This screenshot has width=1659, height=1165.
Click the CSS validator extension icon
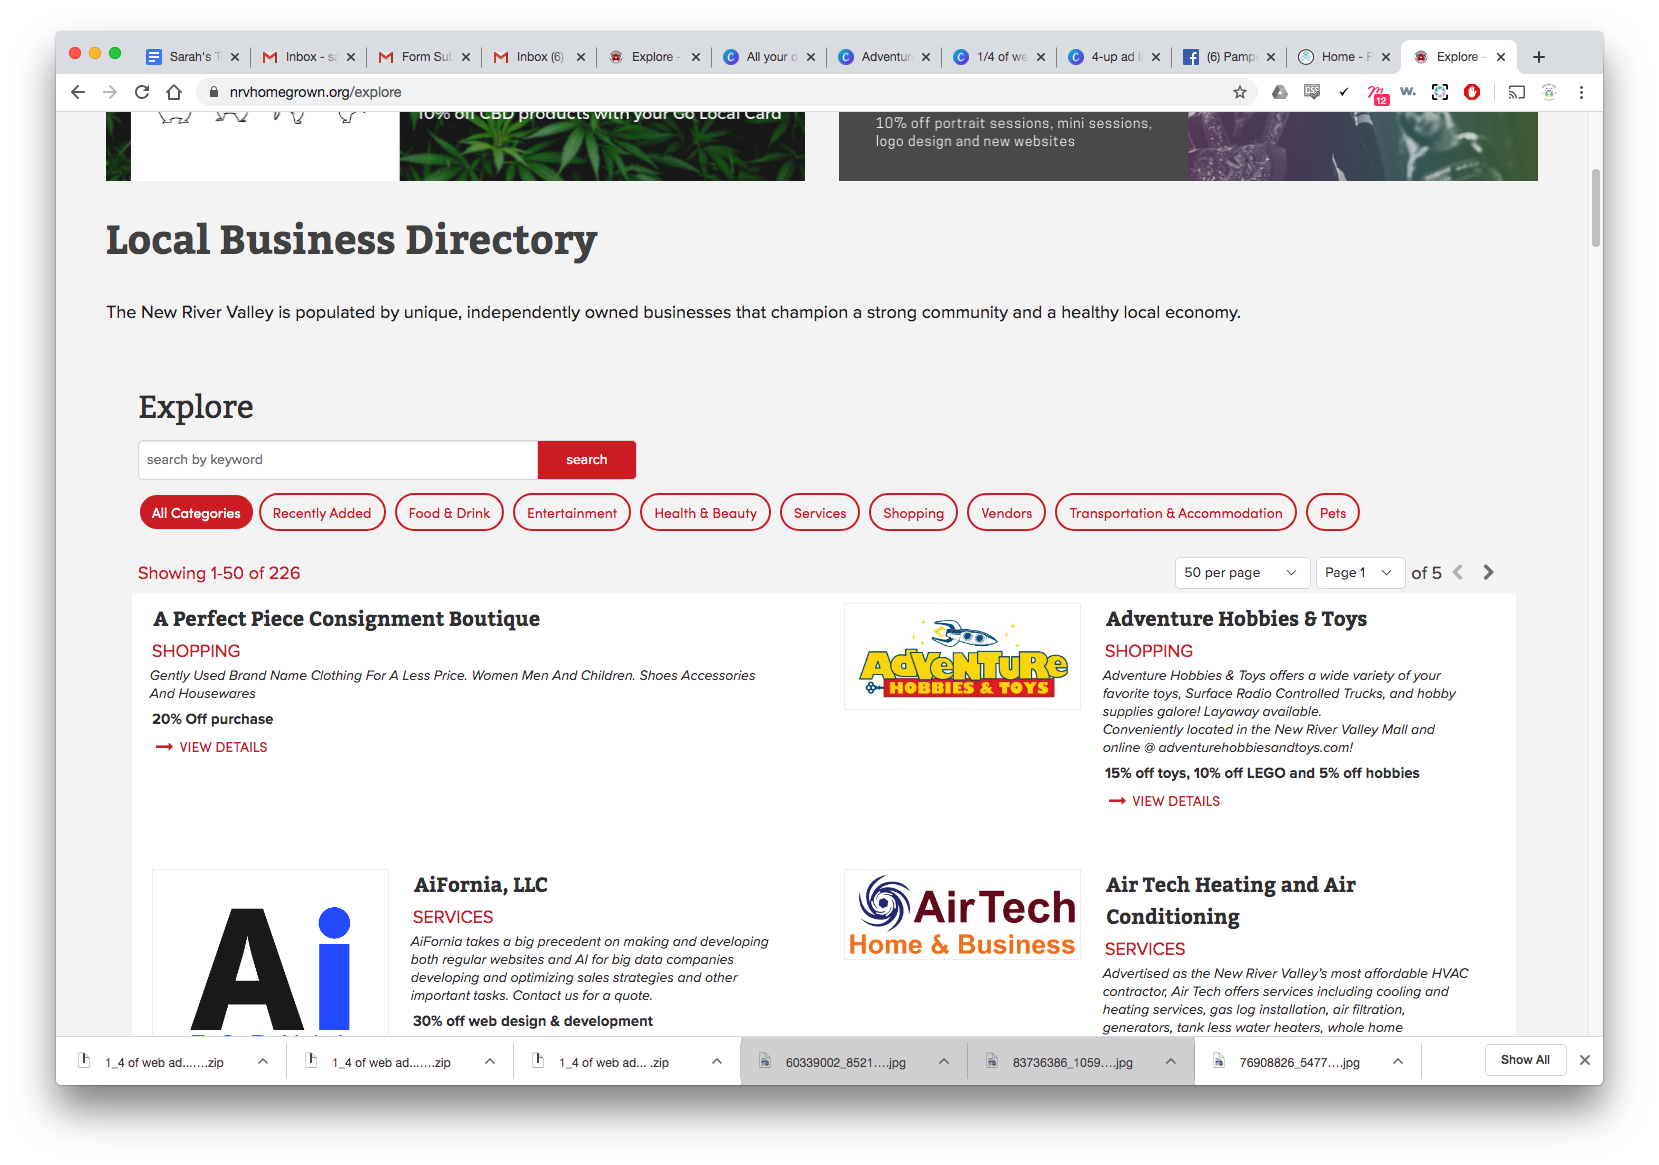click(x=1312, y=92)
